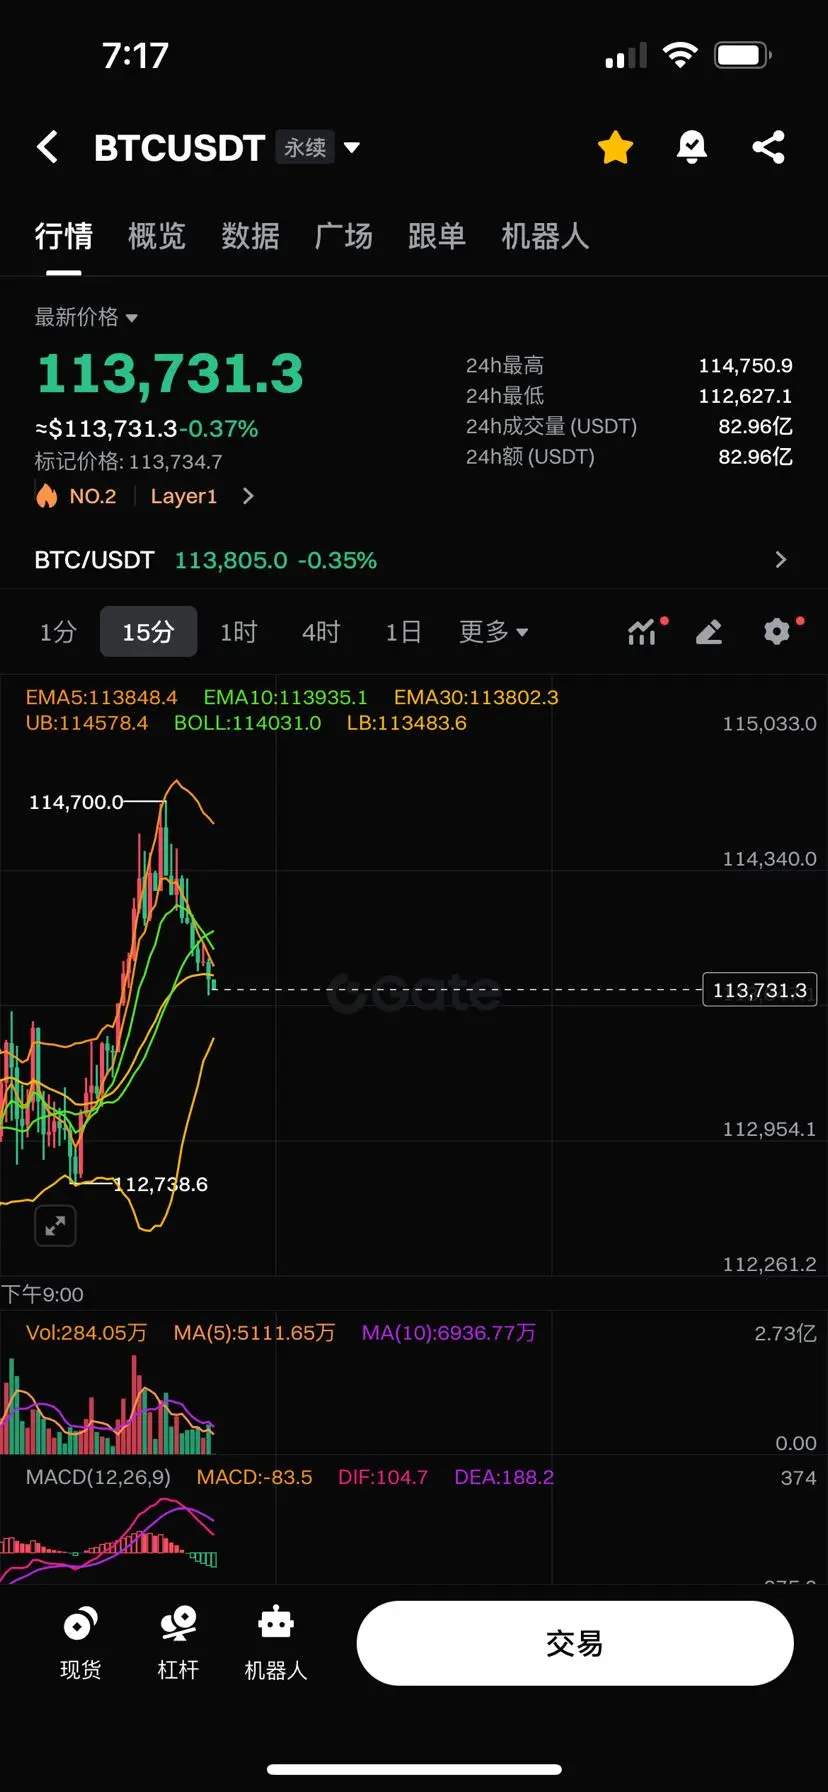The image size is (828, 1792).
Task: Open chart indicators icon
Action: [x=644, y=631]
